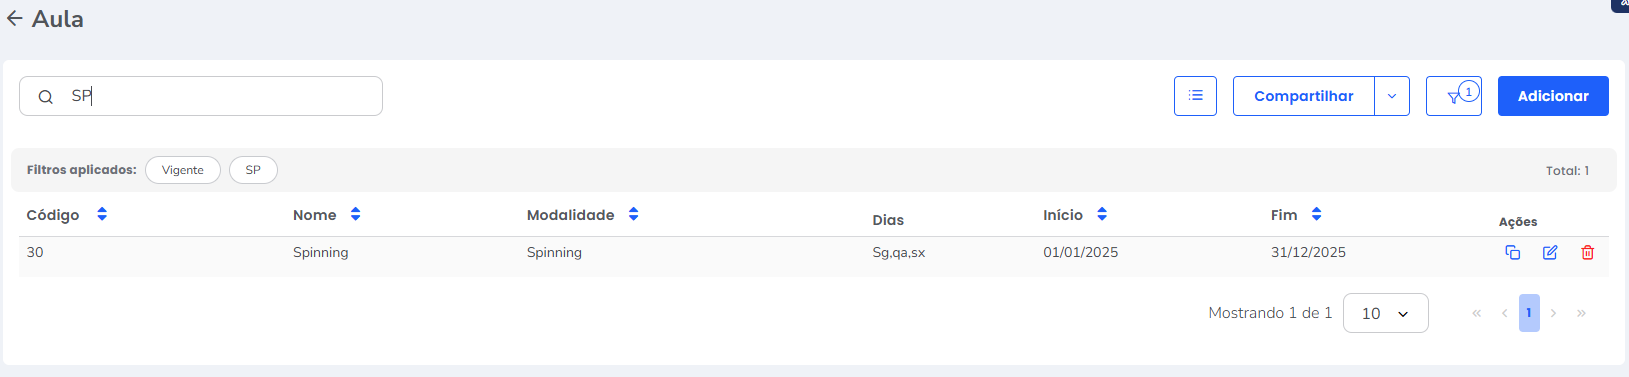Click the Adicionar button
The width and height of the screenshot is (1629, 377).
point(1553,96)
